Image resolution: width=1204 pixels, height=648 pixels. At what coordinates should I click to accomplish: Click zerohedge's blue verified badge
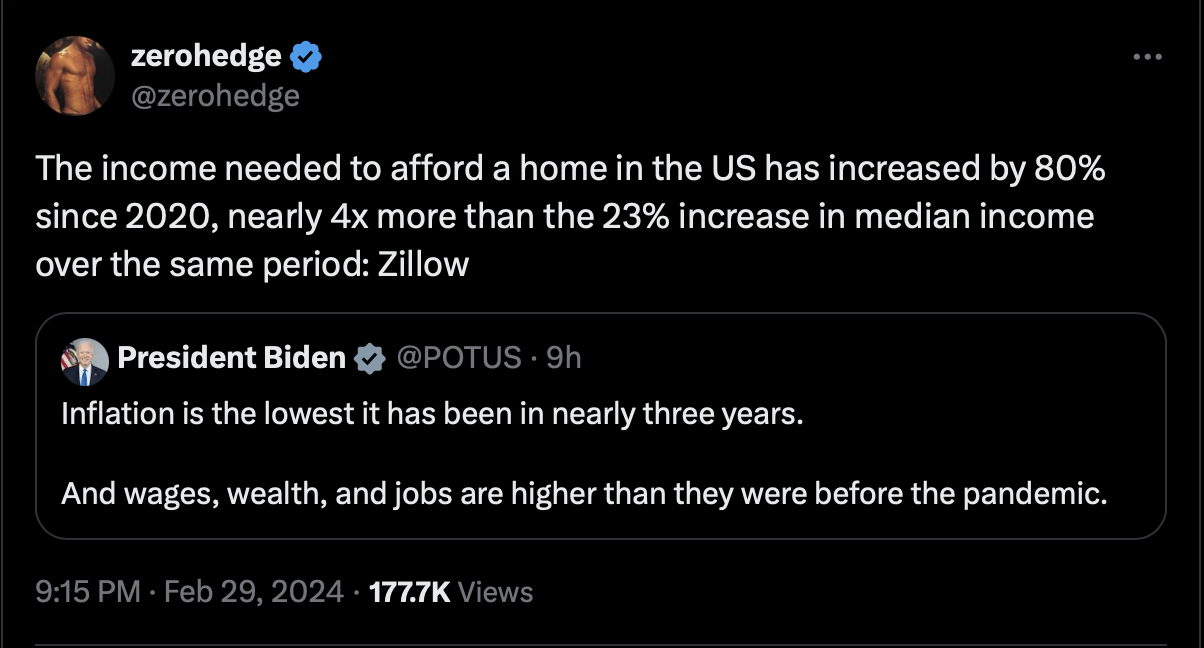pos(306,58)
